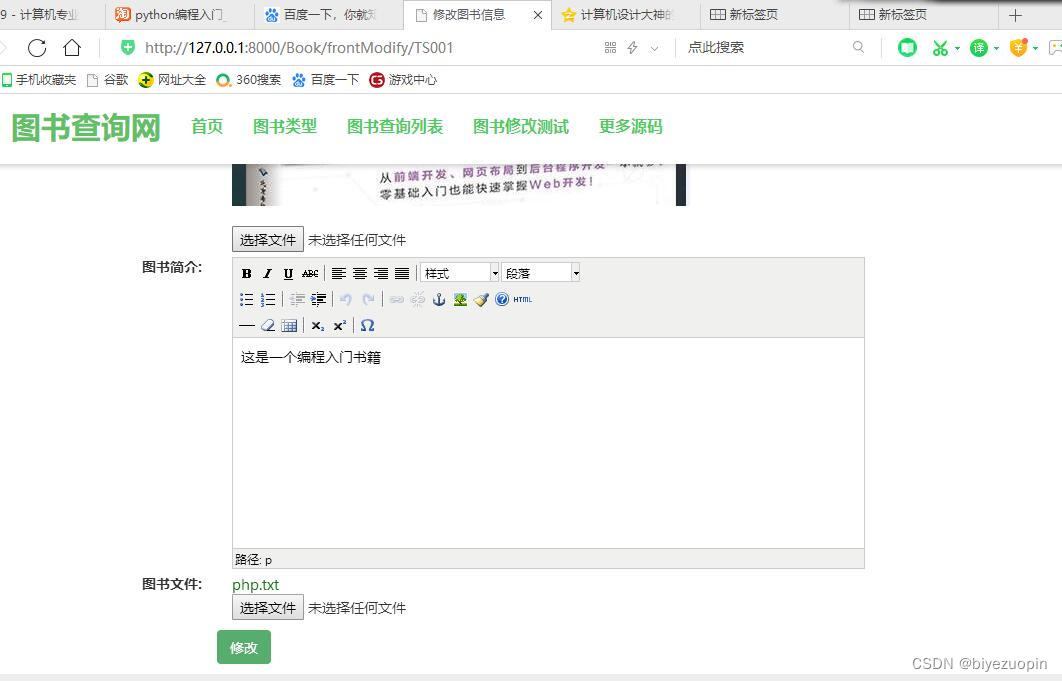
Task: Insert a table in the book description editor
Action: [289, 325]
